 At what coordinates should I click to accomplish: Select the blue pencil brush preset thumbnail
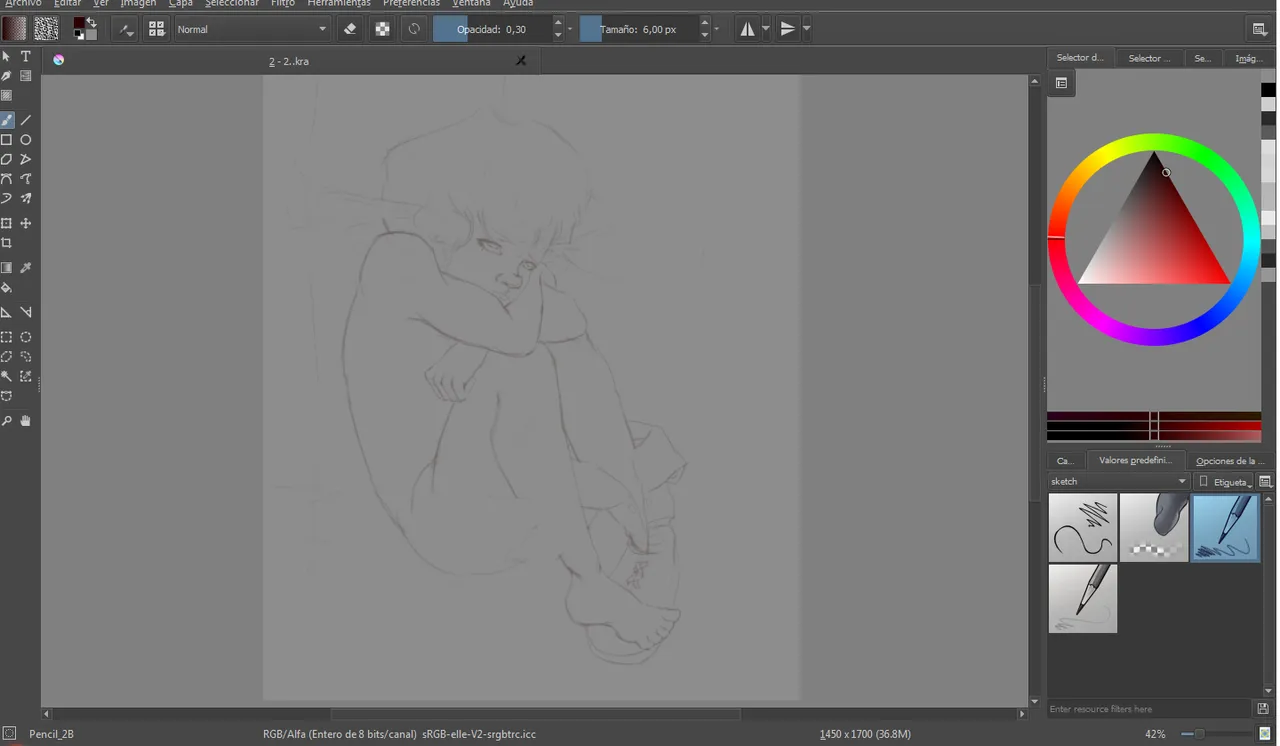pyautogui.click(x=1225, y=527)
